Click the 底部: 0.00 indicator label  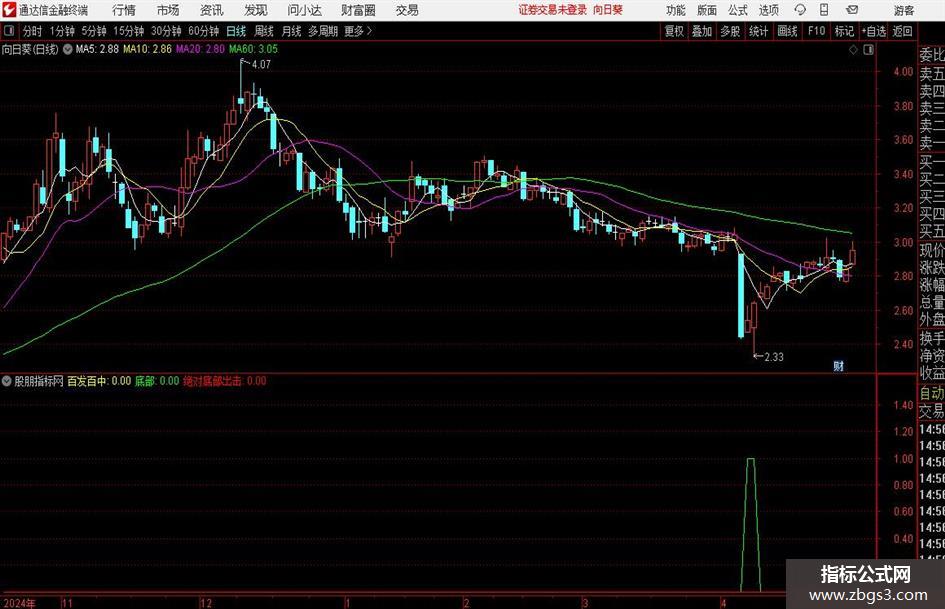[157, 381]
